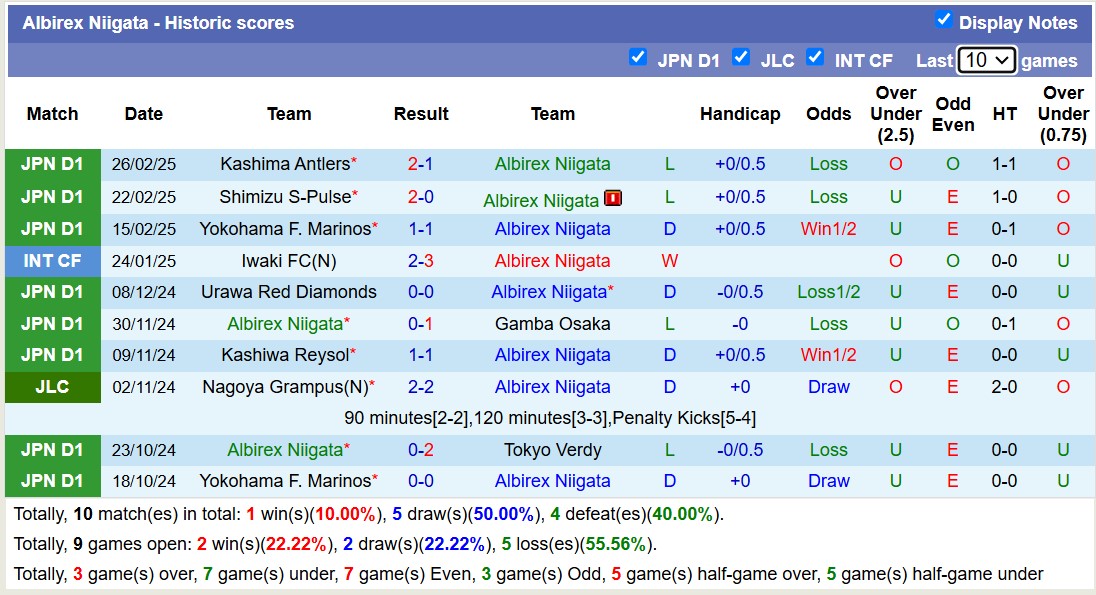
Task: Click Gamba Osaka in the team column
Action: point(552,324)
